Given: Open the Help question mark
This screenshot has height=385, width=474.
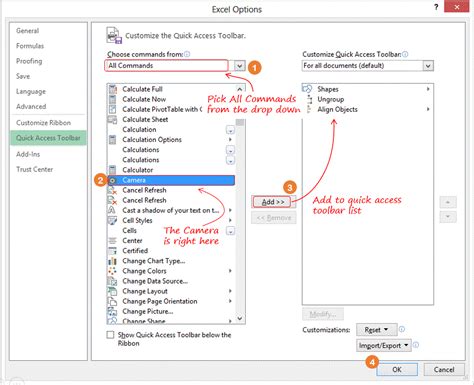Looking at the screenshot, I should coord(436,7).
